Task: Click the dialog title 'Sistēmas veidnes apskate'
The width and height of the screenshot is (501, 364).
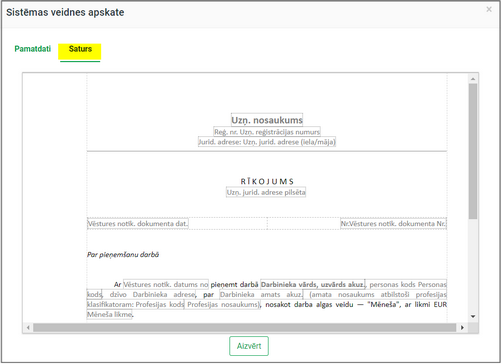Action: pyautogui.click(x=65, y=12)
